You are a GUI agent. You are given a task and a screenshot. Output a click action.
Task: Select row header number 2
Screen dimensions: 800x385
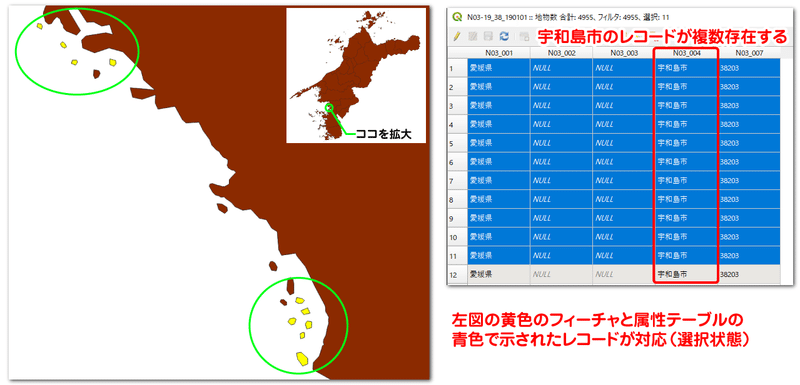coord(457,87)
